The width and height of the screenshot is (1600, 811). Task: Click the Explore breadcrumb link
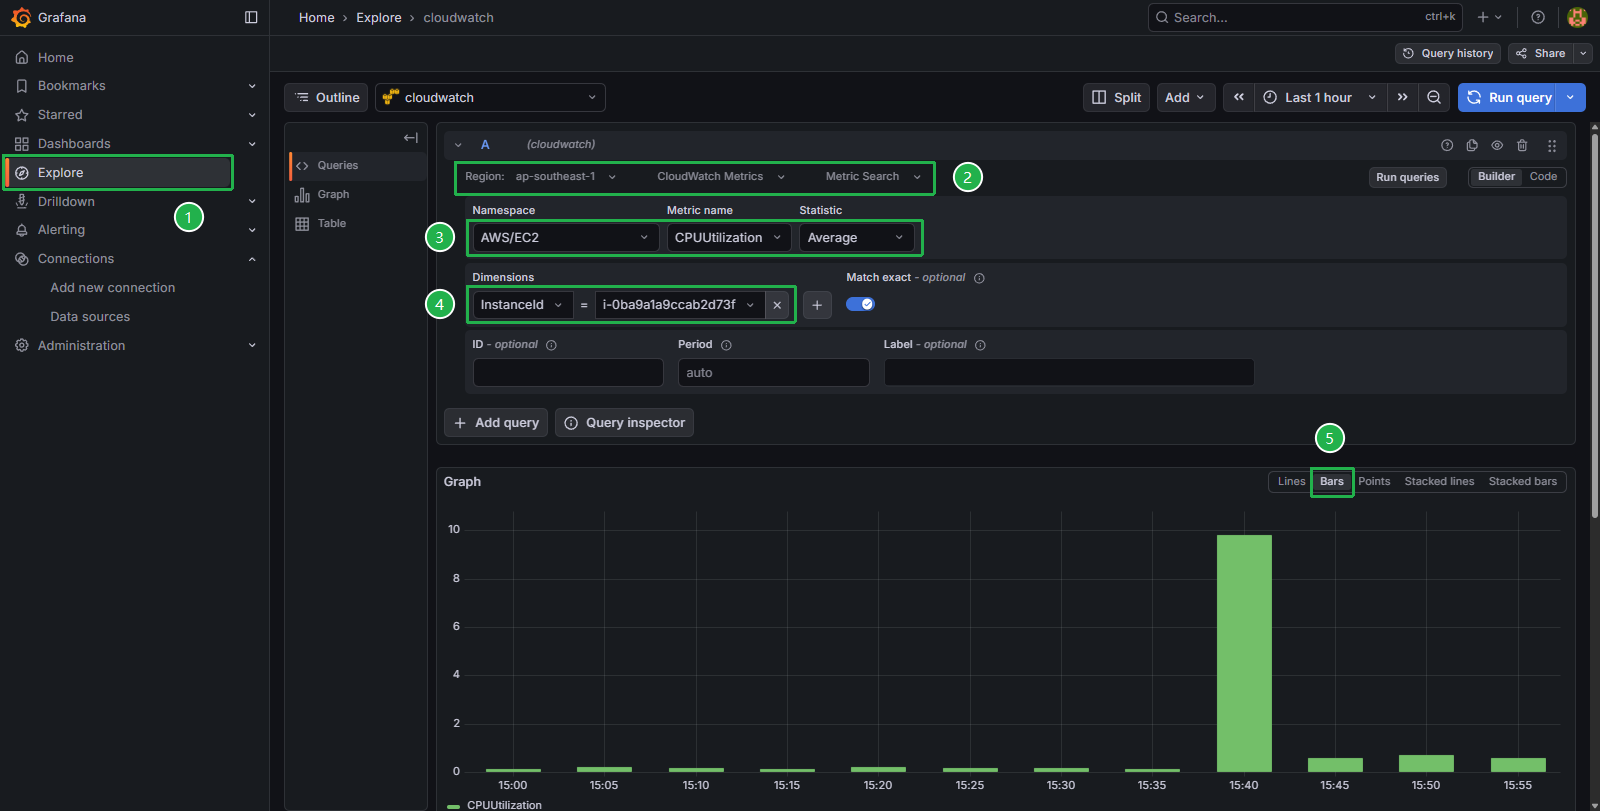pyautogui.click(x=379, y=18)
